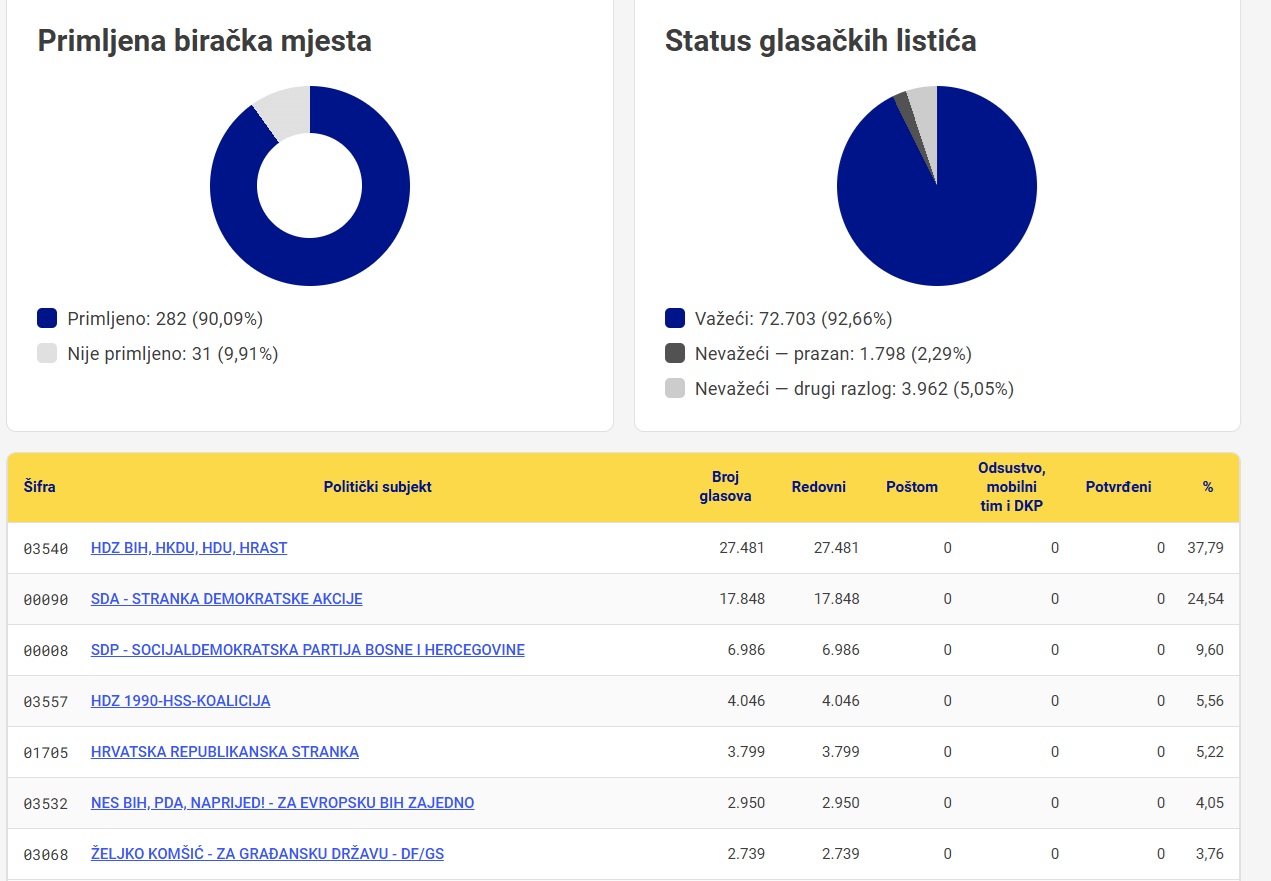Click the 6.986 Broj glasova value
Screen dimensions: 1271x881
point(746,650)
